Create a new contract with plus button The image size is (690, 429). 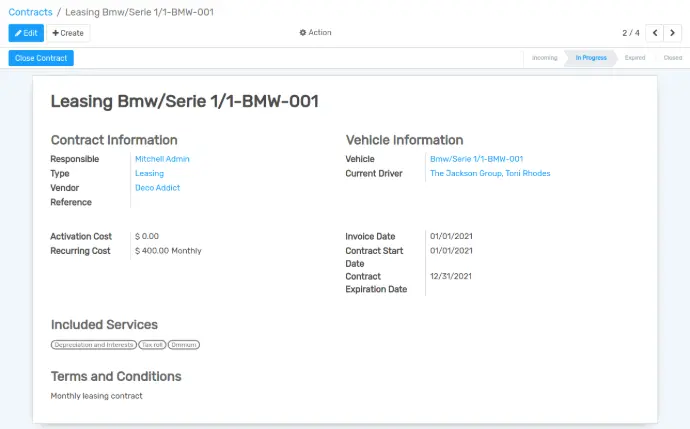pos(68,33)
